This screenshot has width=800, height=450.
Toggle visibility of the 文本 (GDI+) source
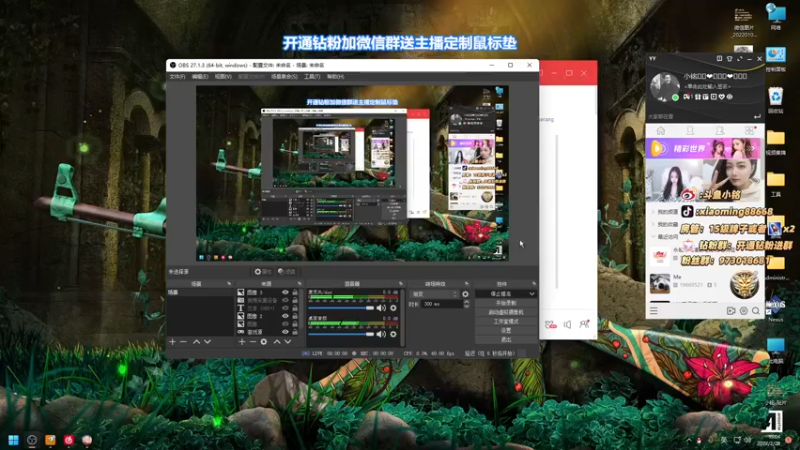(285, 308)
